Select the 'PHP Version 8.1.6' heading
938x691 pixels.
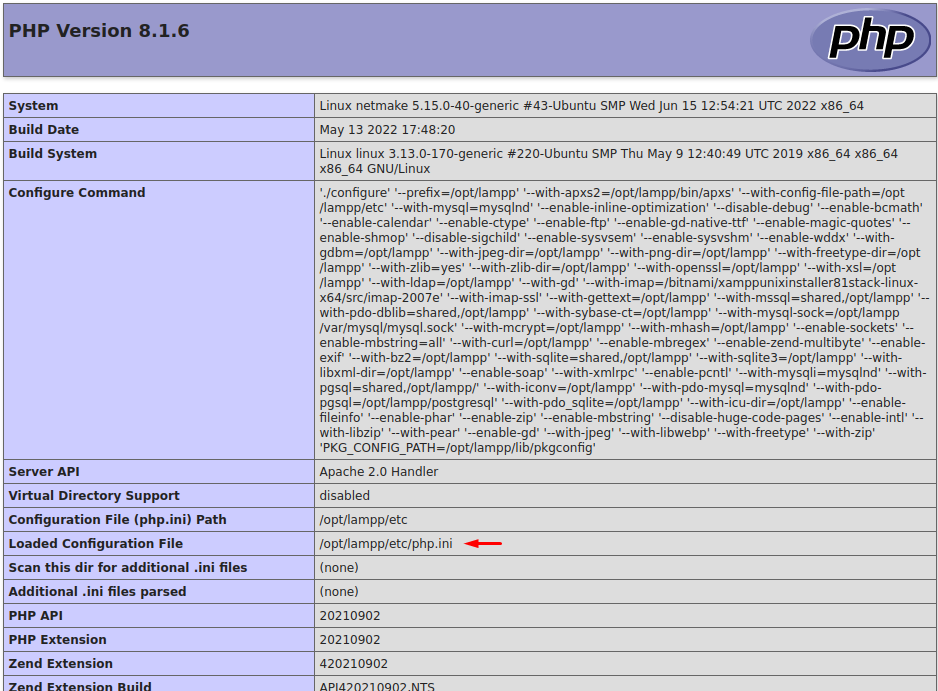click(99, 31)
